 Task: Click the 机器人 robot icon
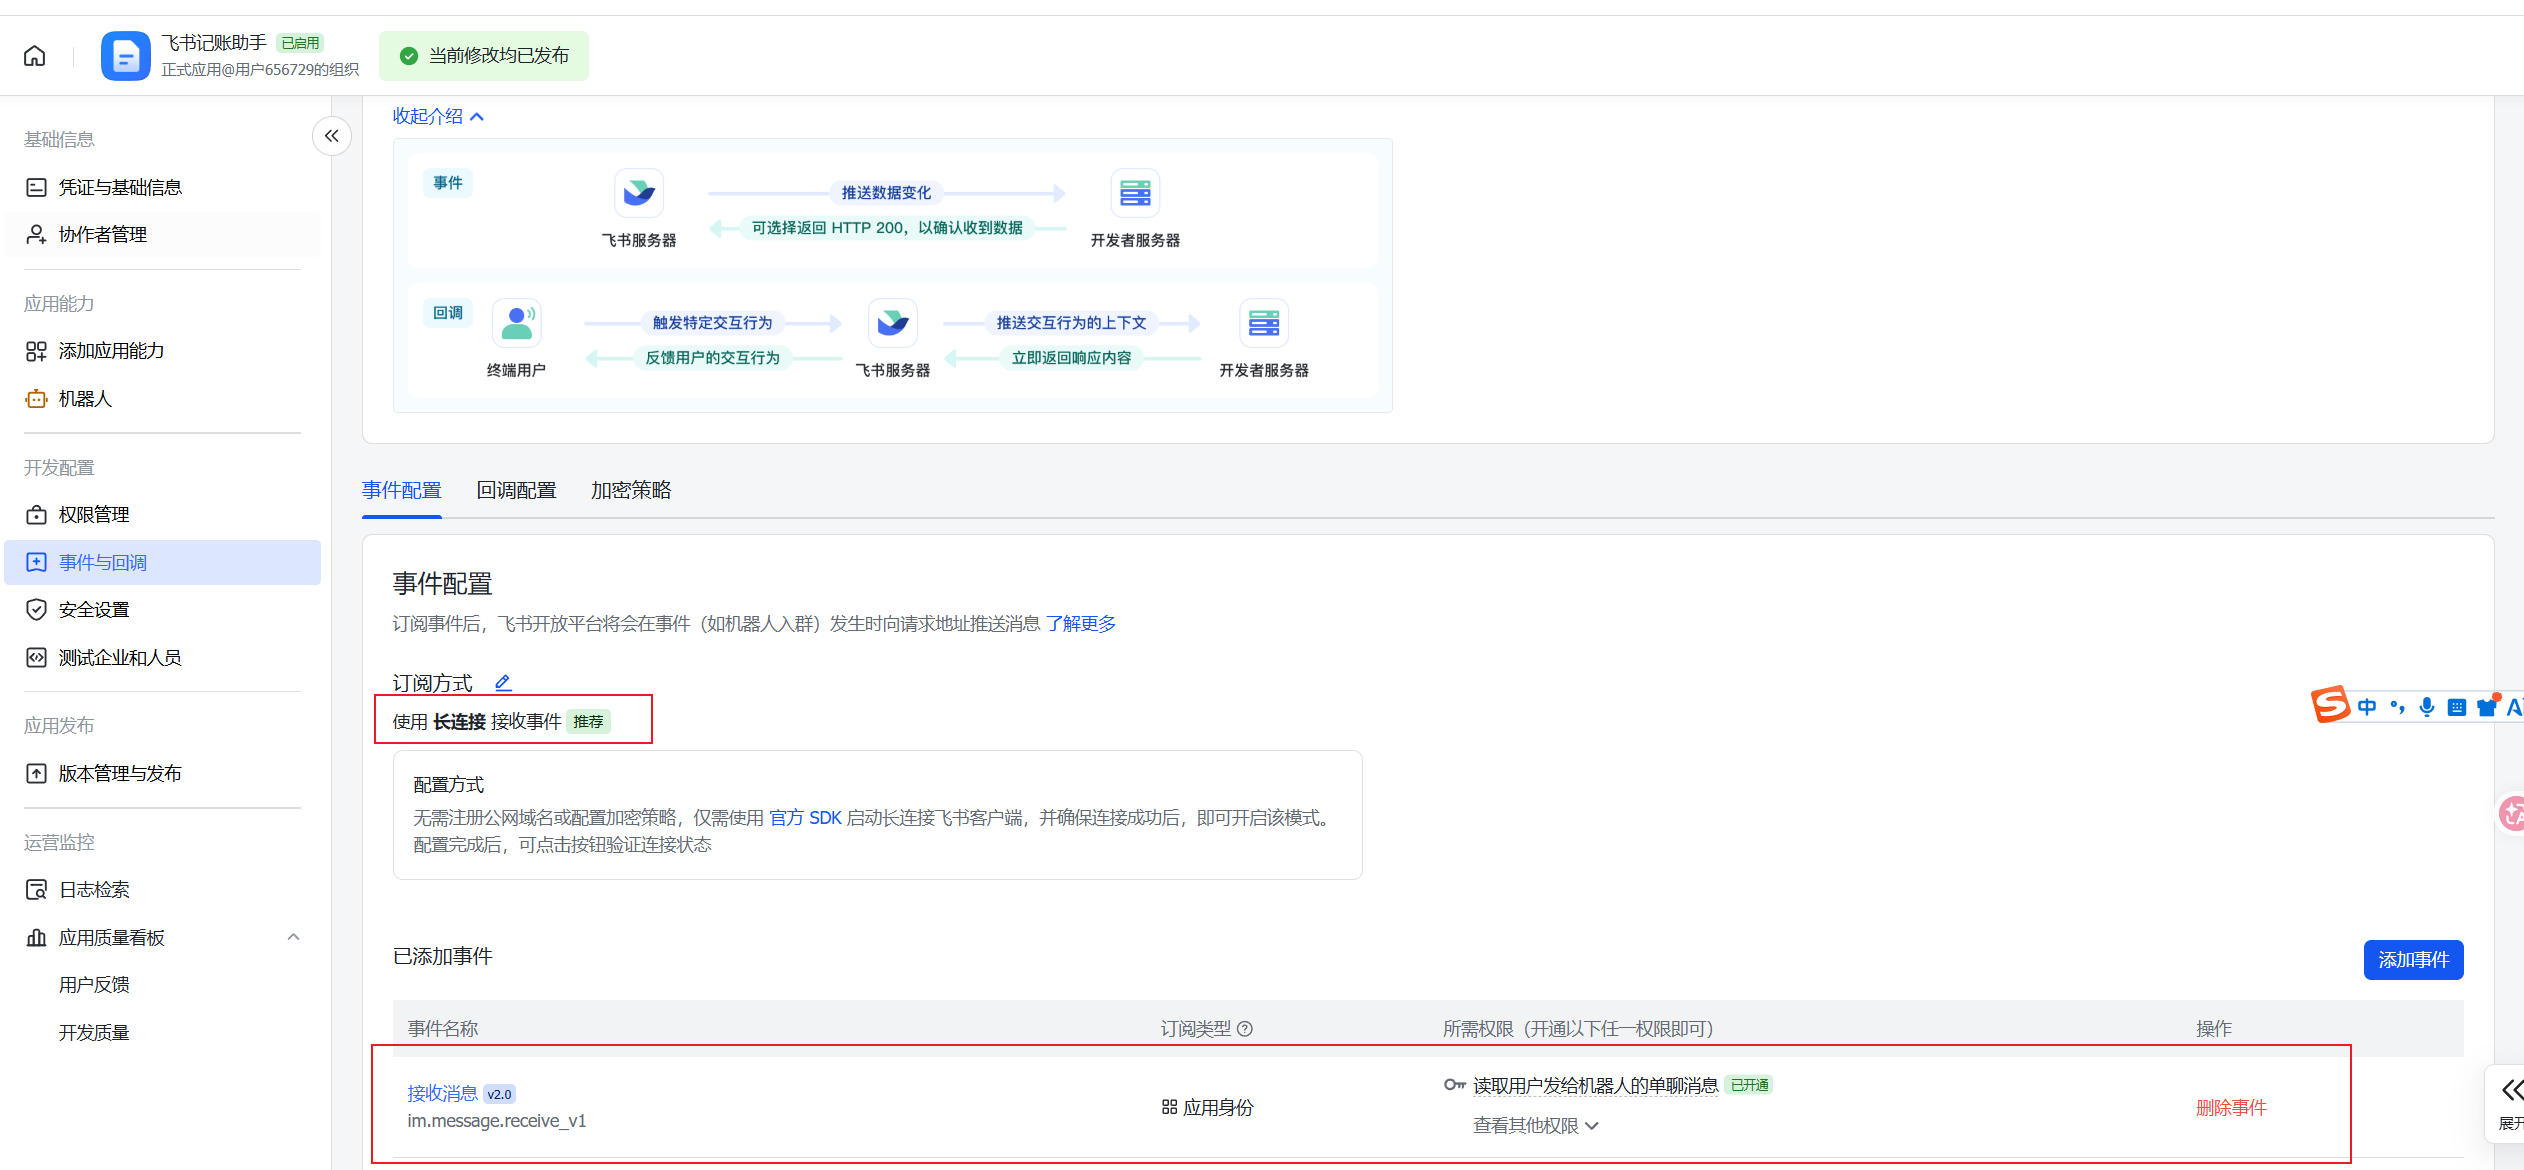click(x=36, y=399)
